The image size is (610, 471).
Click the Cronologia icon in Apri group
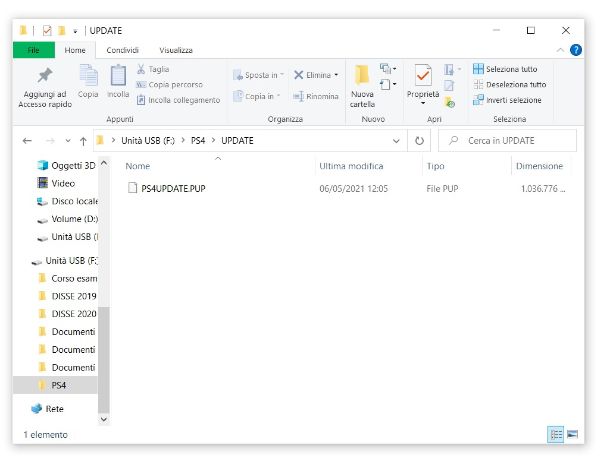[450, 102]
